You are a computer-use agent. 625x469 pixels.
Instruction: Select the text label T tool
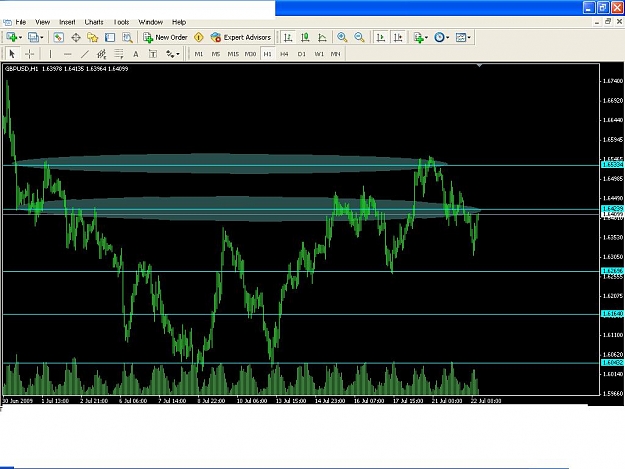tap(153, 54)
